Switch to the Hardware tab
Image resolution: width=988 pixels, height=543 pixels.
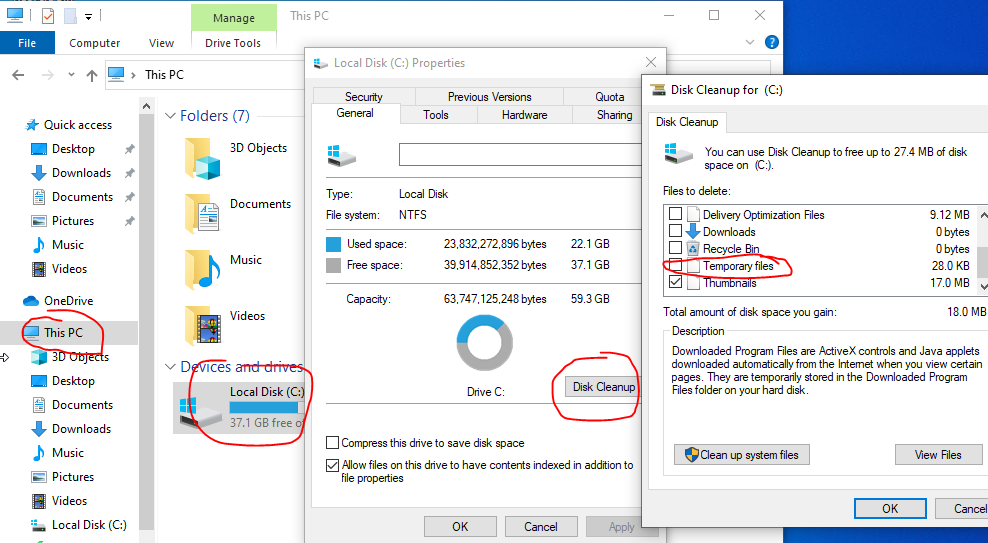coord(524,115)
